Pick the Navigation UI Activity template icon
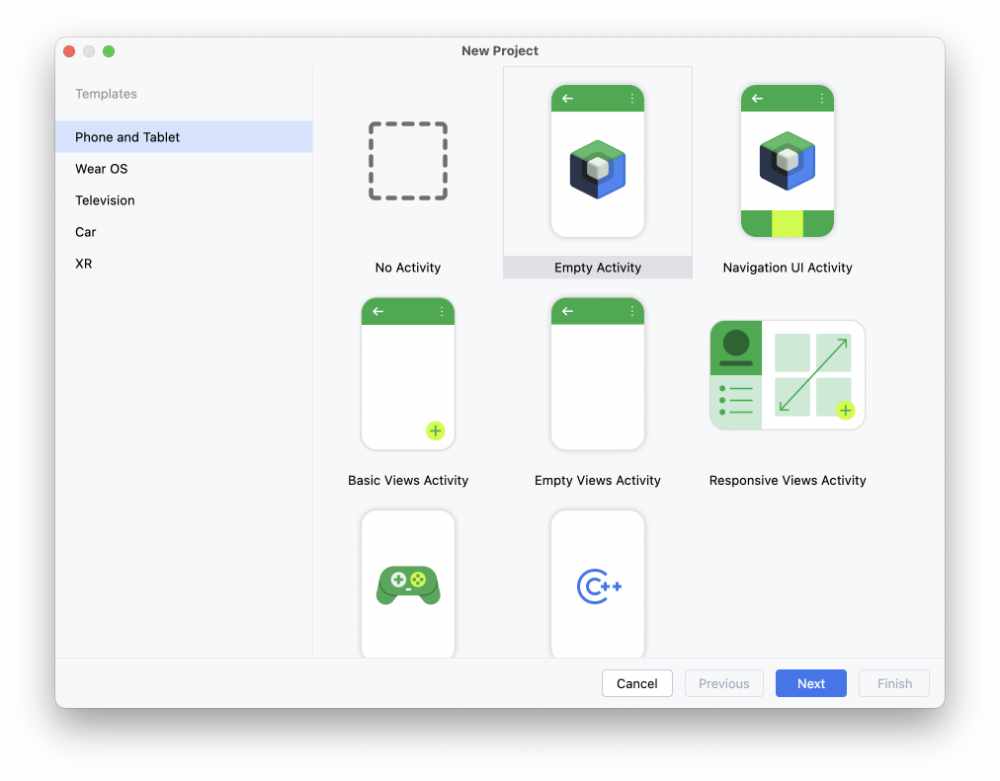 787,161
